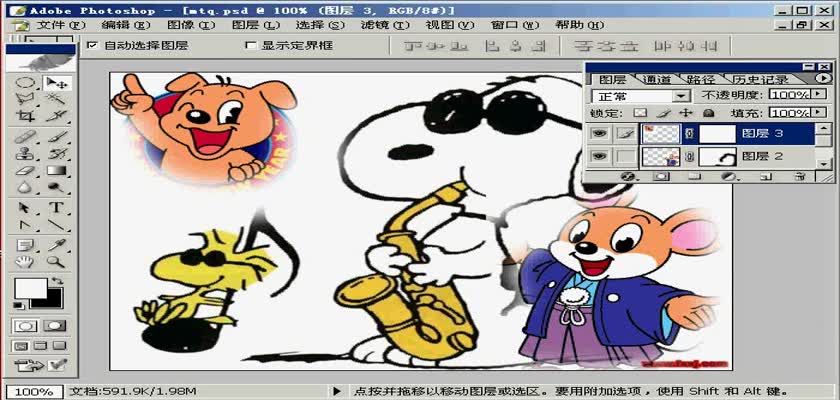Click the add layer mask button

click(x=662, y=176)
